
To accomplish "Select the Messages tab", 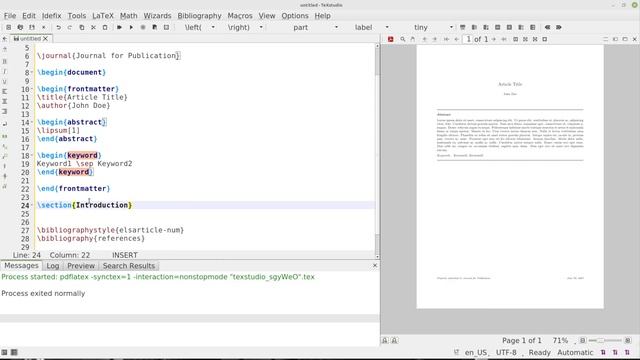I will click(21, 265).
